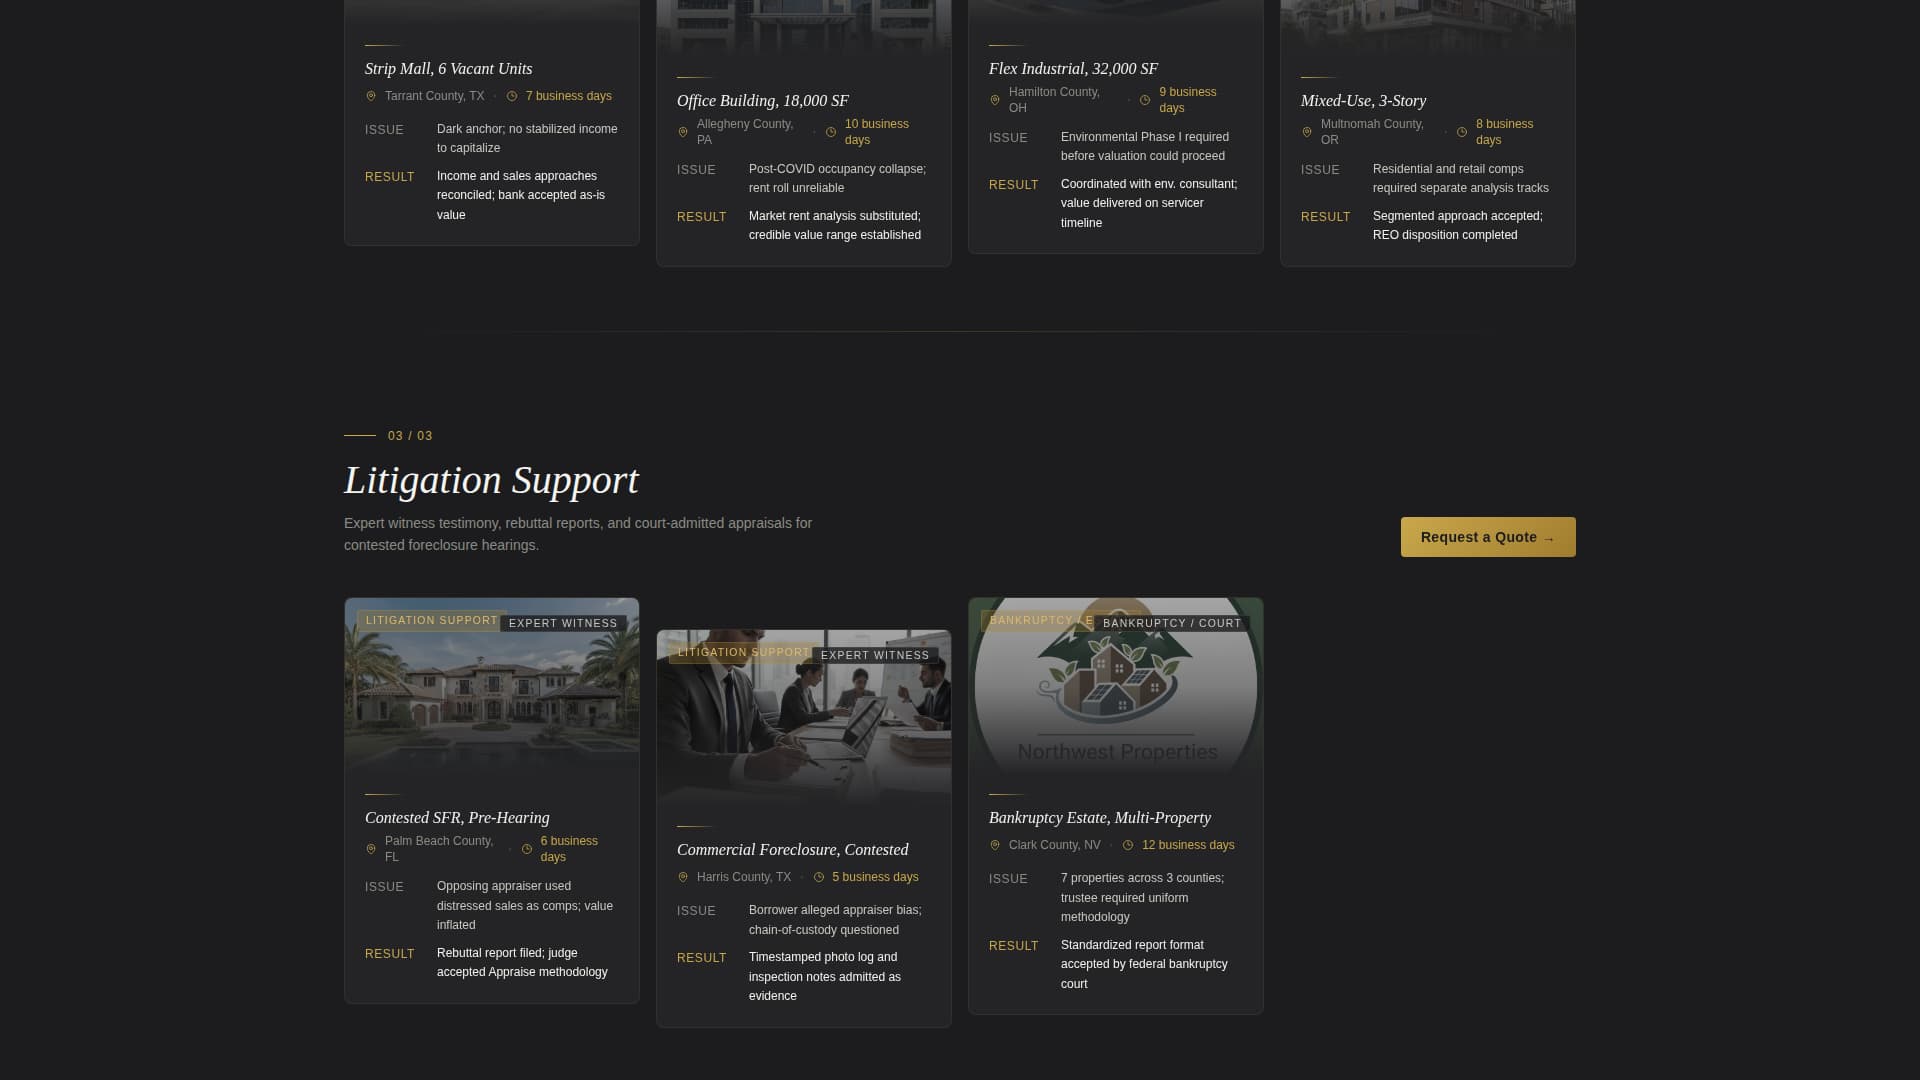Image resolution: width=1920 pixels, height=1080 pixels.
Task: Click the clock icon next to 7 business days
Action: tap(511, 96)
